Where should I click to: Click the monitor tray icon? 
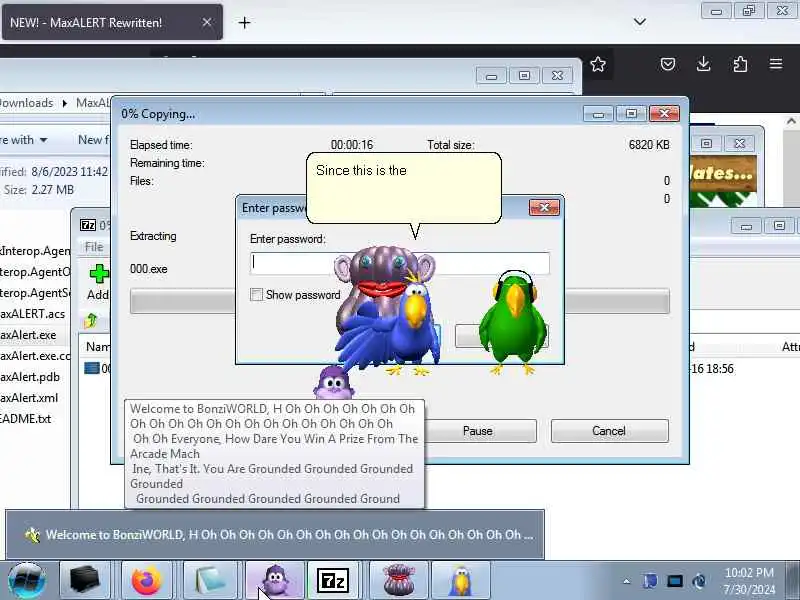(674, 581)
